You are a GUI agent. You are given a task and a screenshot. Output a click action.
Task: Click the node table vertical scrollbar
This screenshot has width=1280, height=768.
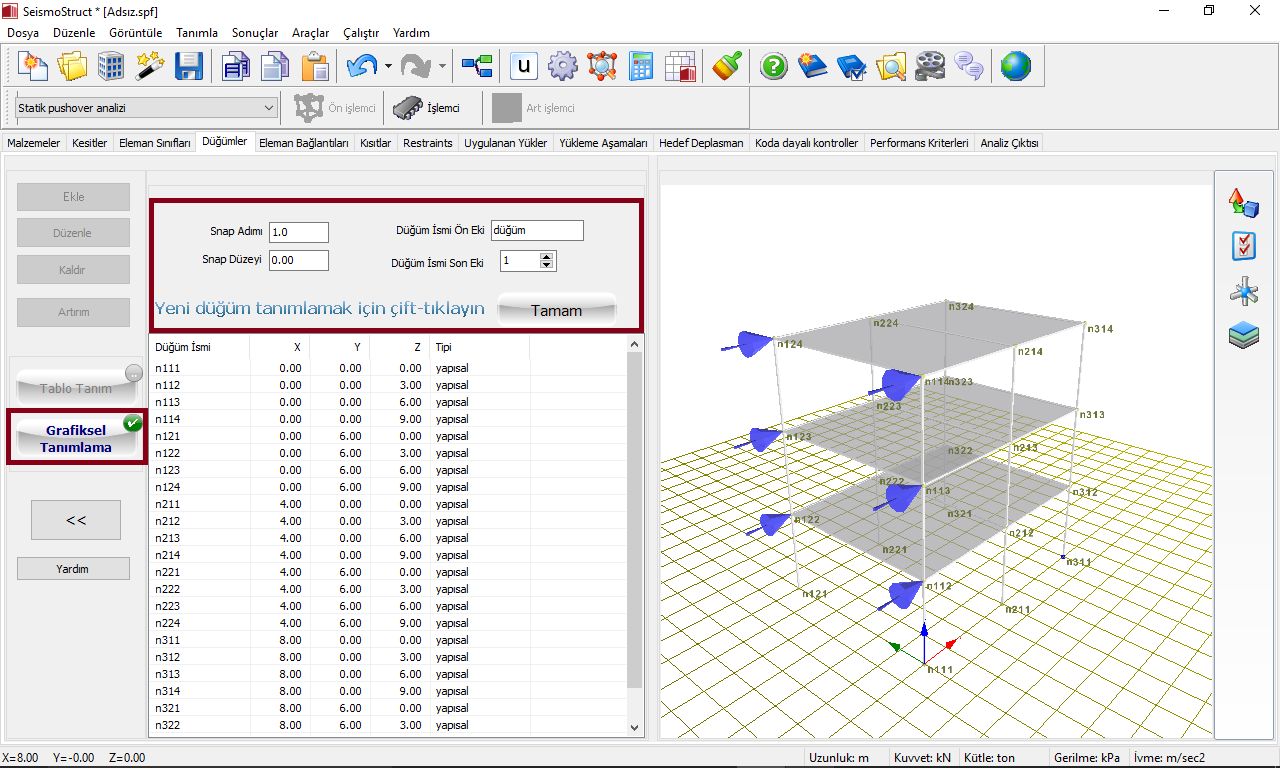pyautogui.click(x=634, y=520)
